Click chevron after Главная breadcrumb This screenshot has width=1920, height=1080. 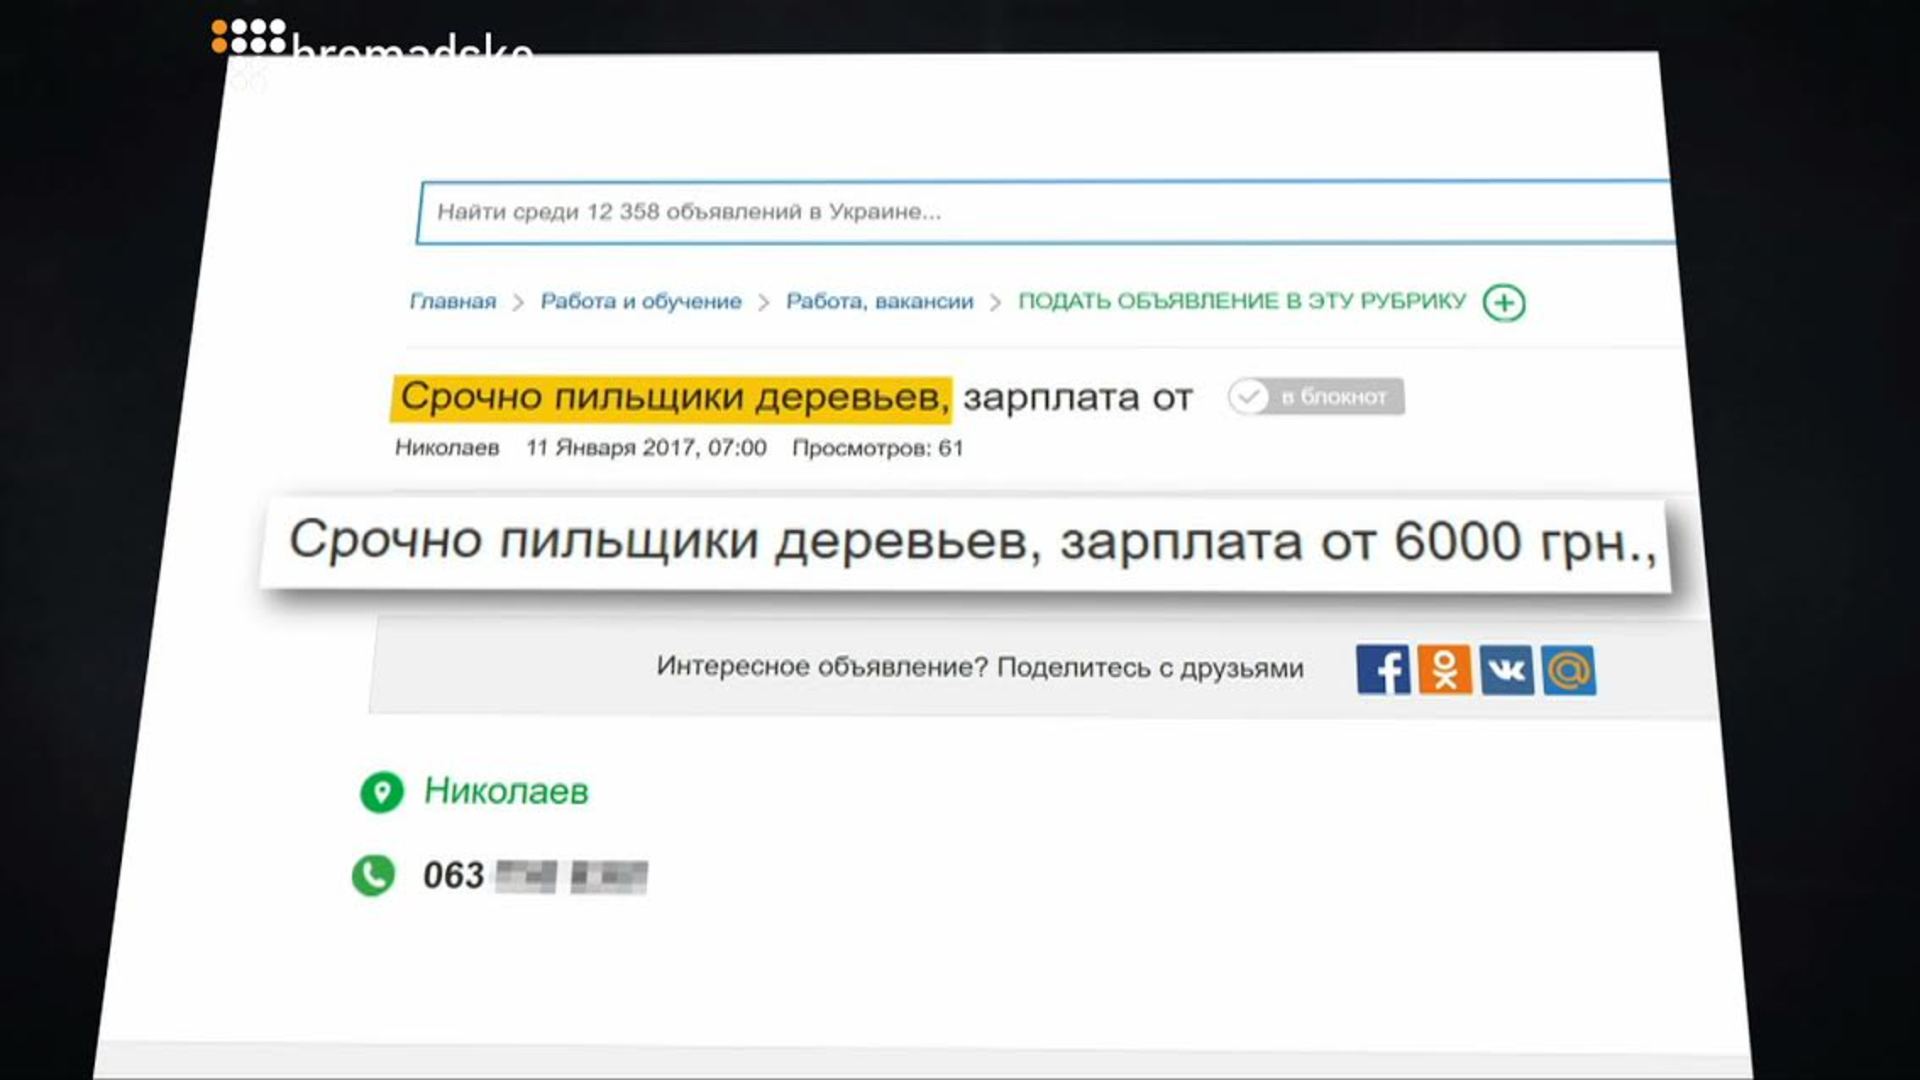click(518, 303)
